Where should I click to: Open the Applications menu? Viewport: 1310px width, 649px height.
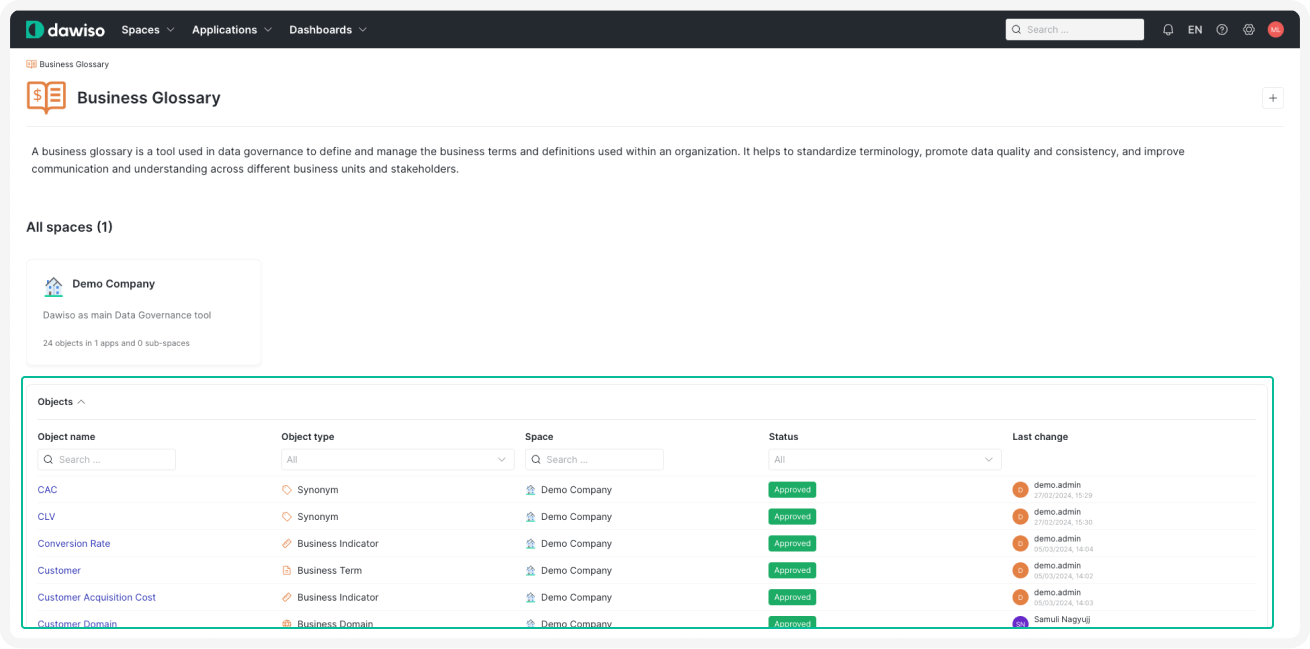232,30
